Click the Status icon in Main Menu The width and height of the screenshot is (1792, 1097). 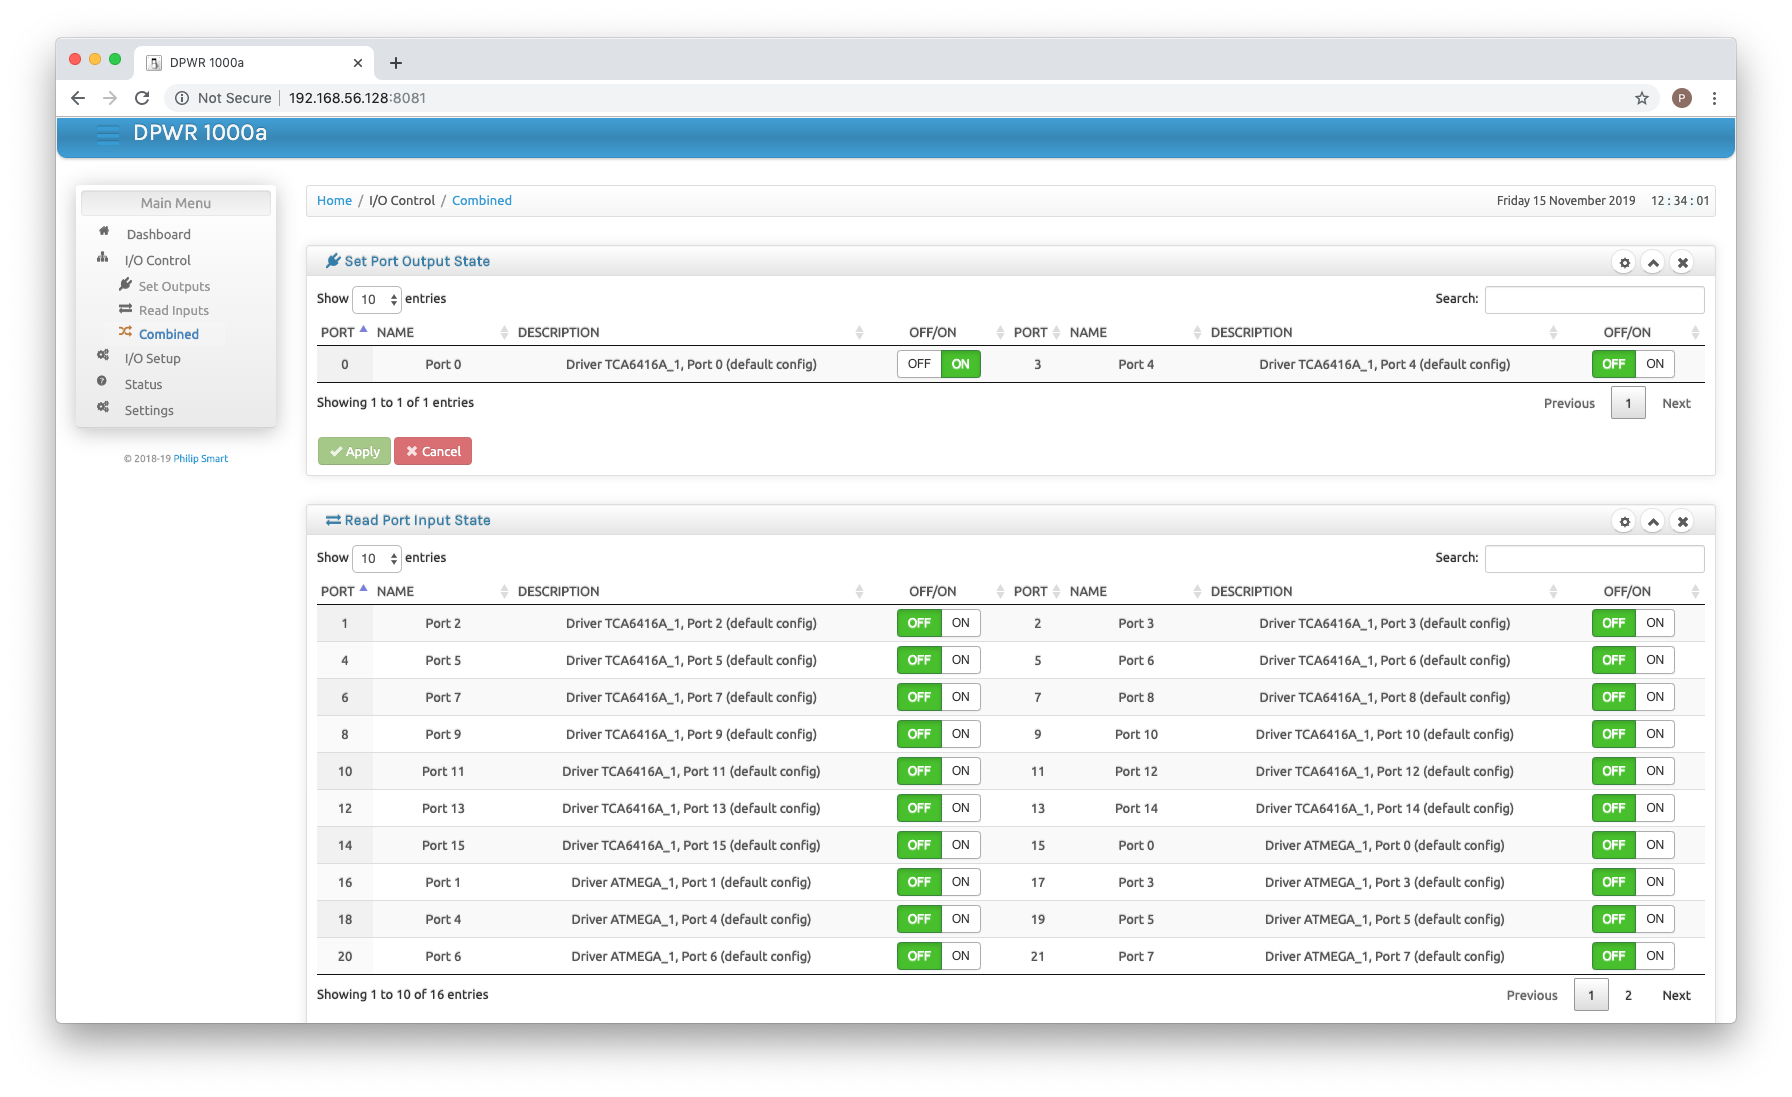102,382
